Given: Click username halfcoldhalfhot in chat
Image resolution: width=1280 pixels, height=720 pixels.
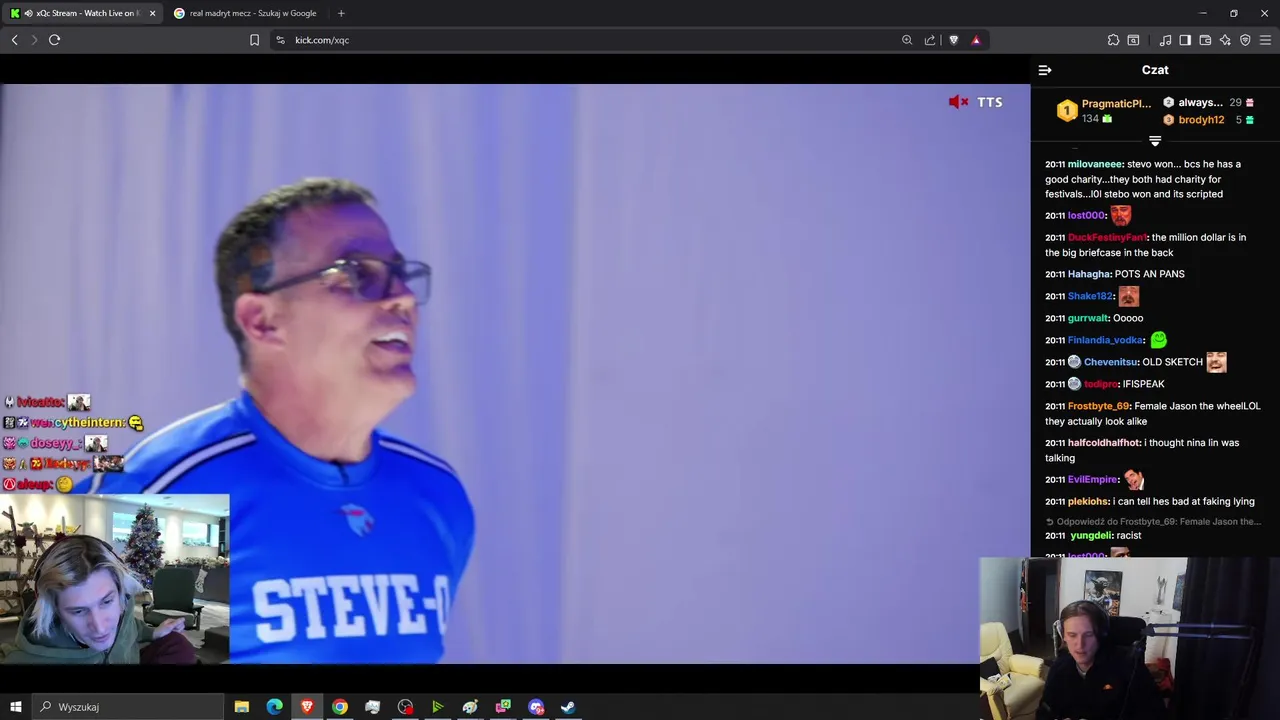Looking at the screenshot, I should [x=1104, y=443].
